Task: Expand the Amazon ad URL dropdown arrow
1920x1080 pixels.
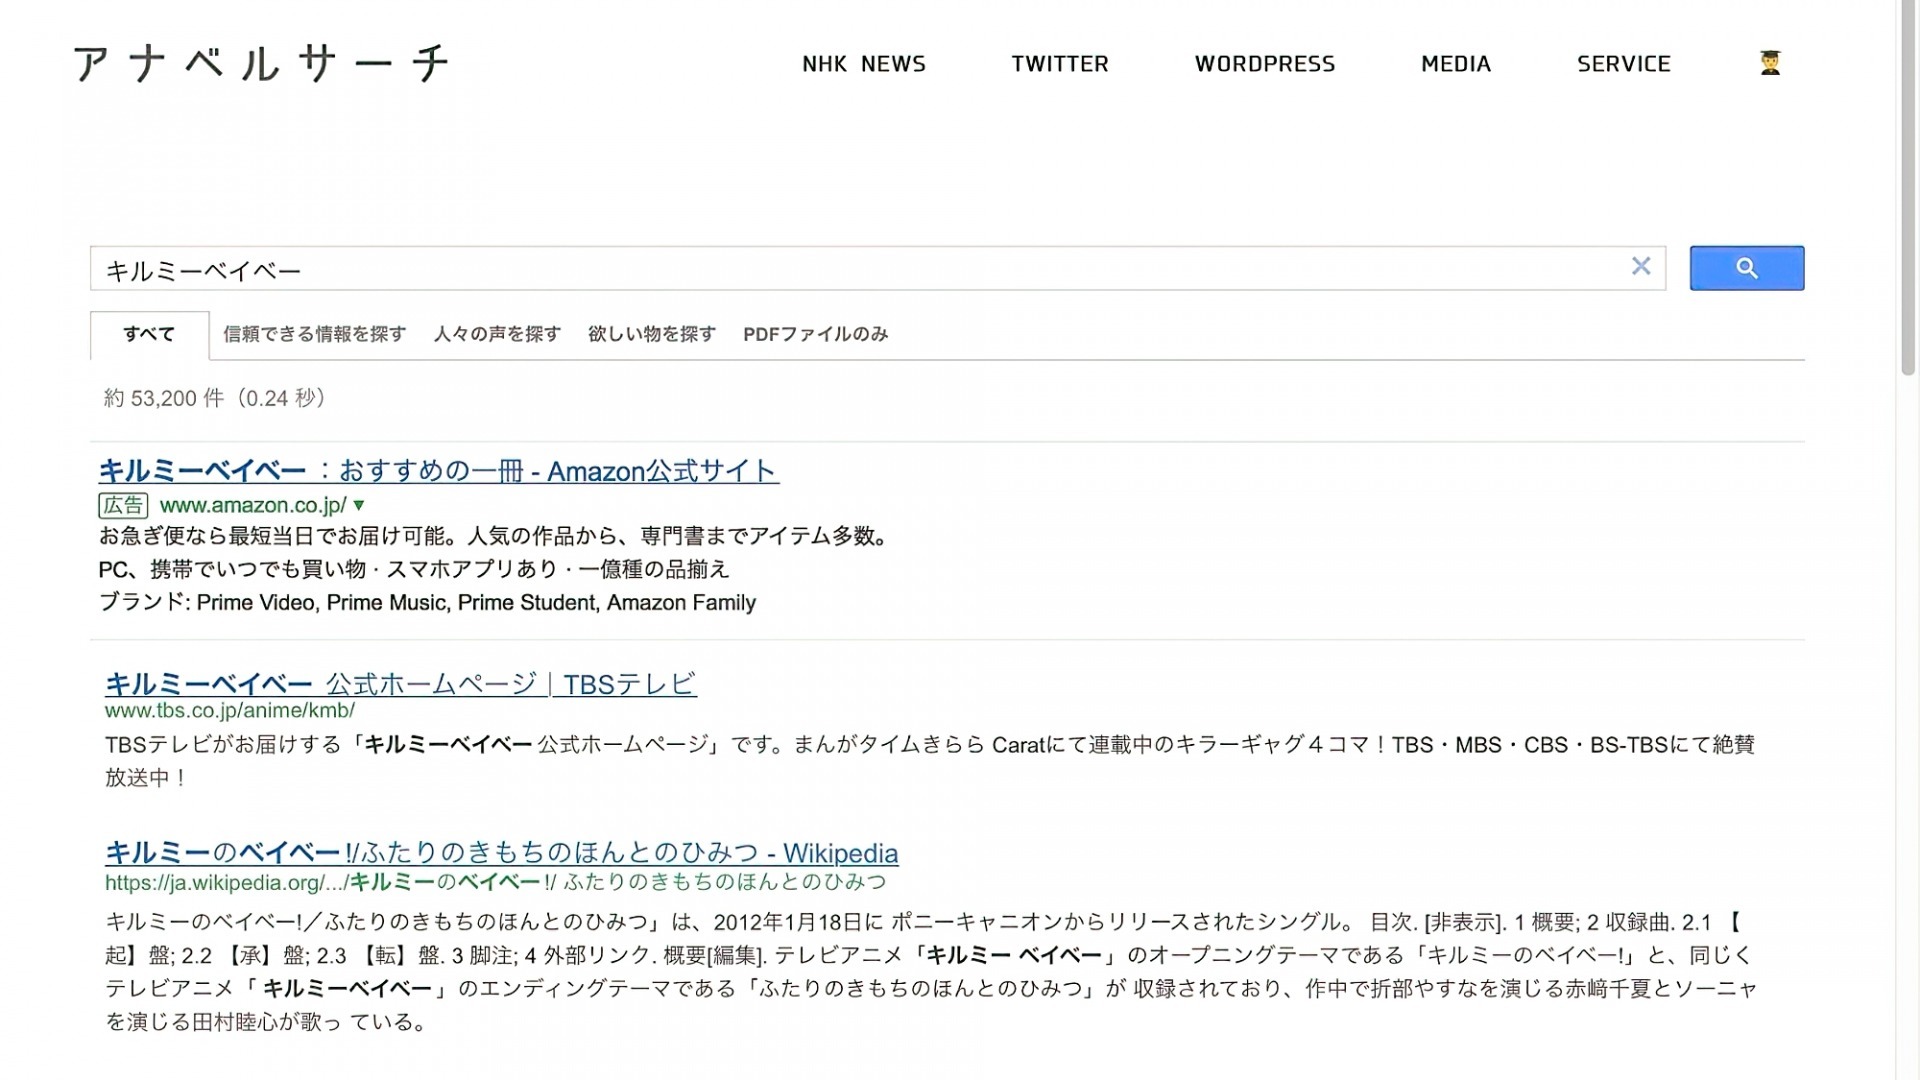Action: coord(357,505)
